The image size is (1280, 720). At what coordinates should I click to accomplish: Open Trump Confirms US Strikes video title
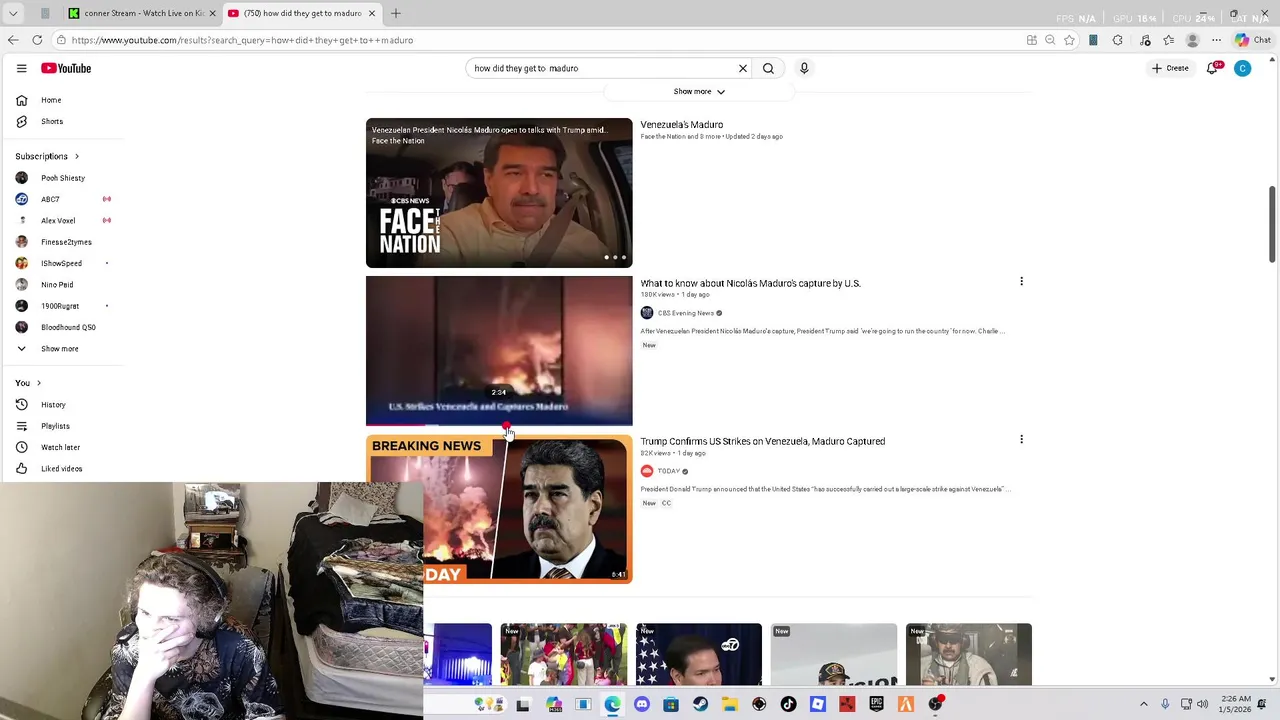coord(762,441)
